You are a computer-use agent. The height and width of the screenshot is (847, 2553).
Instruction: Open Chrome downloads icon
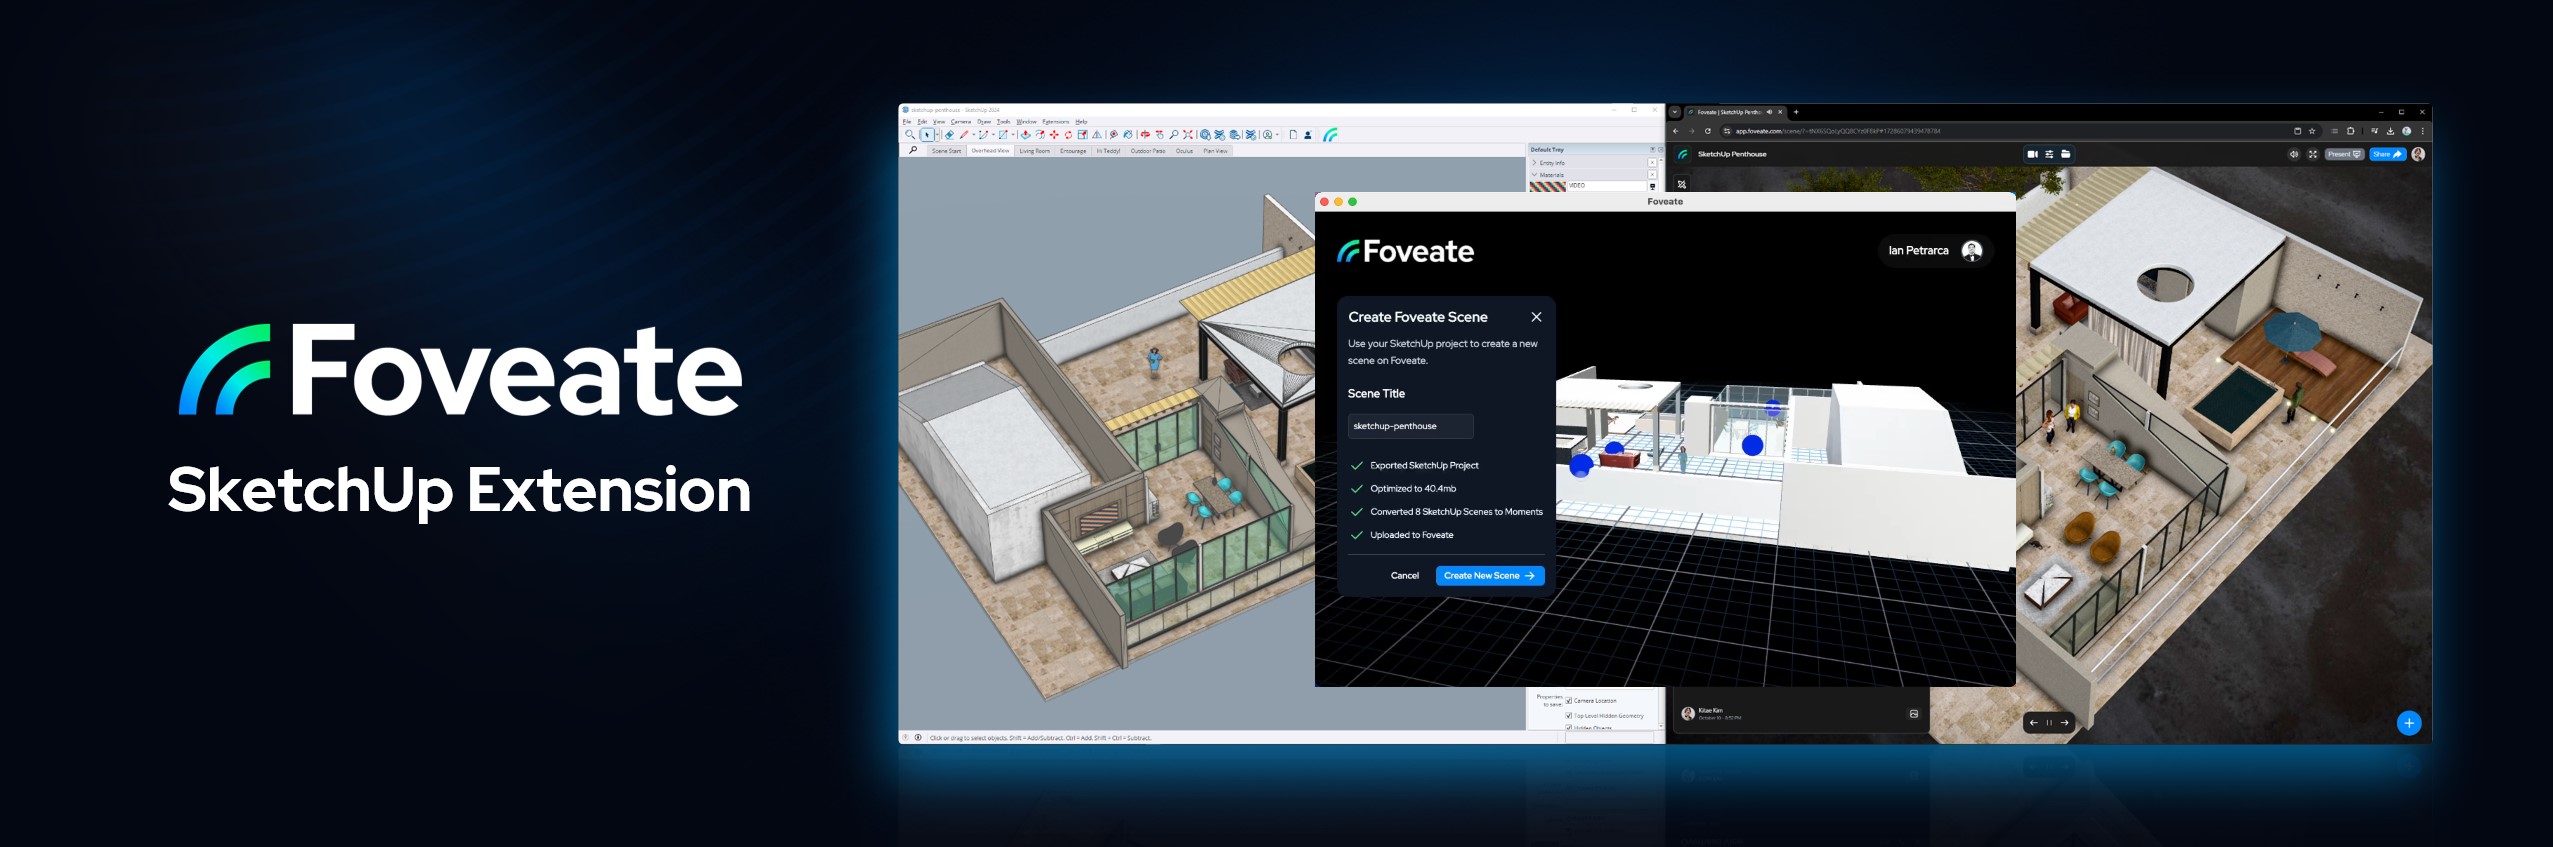click(x=2390, y=131)
